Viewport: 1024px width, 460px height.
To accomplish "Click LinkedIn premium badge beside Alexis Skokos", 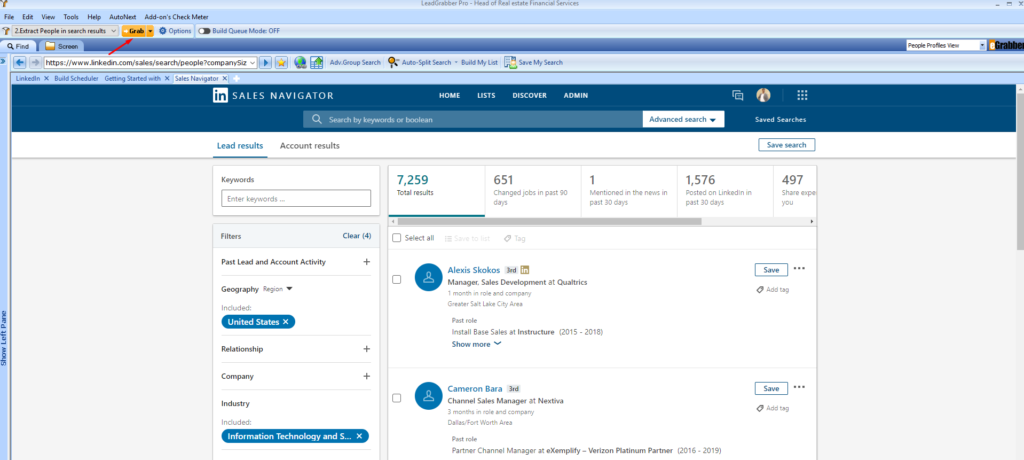I will (x=525, y=270).
